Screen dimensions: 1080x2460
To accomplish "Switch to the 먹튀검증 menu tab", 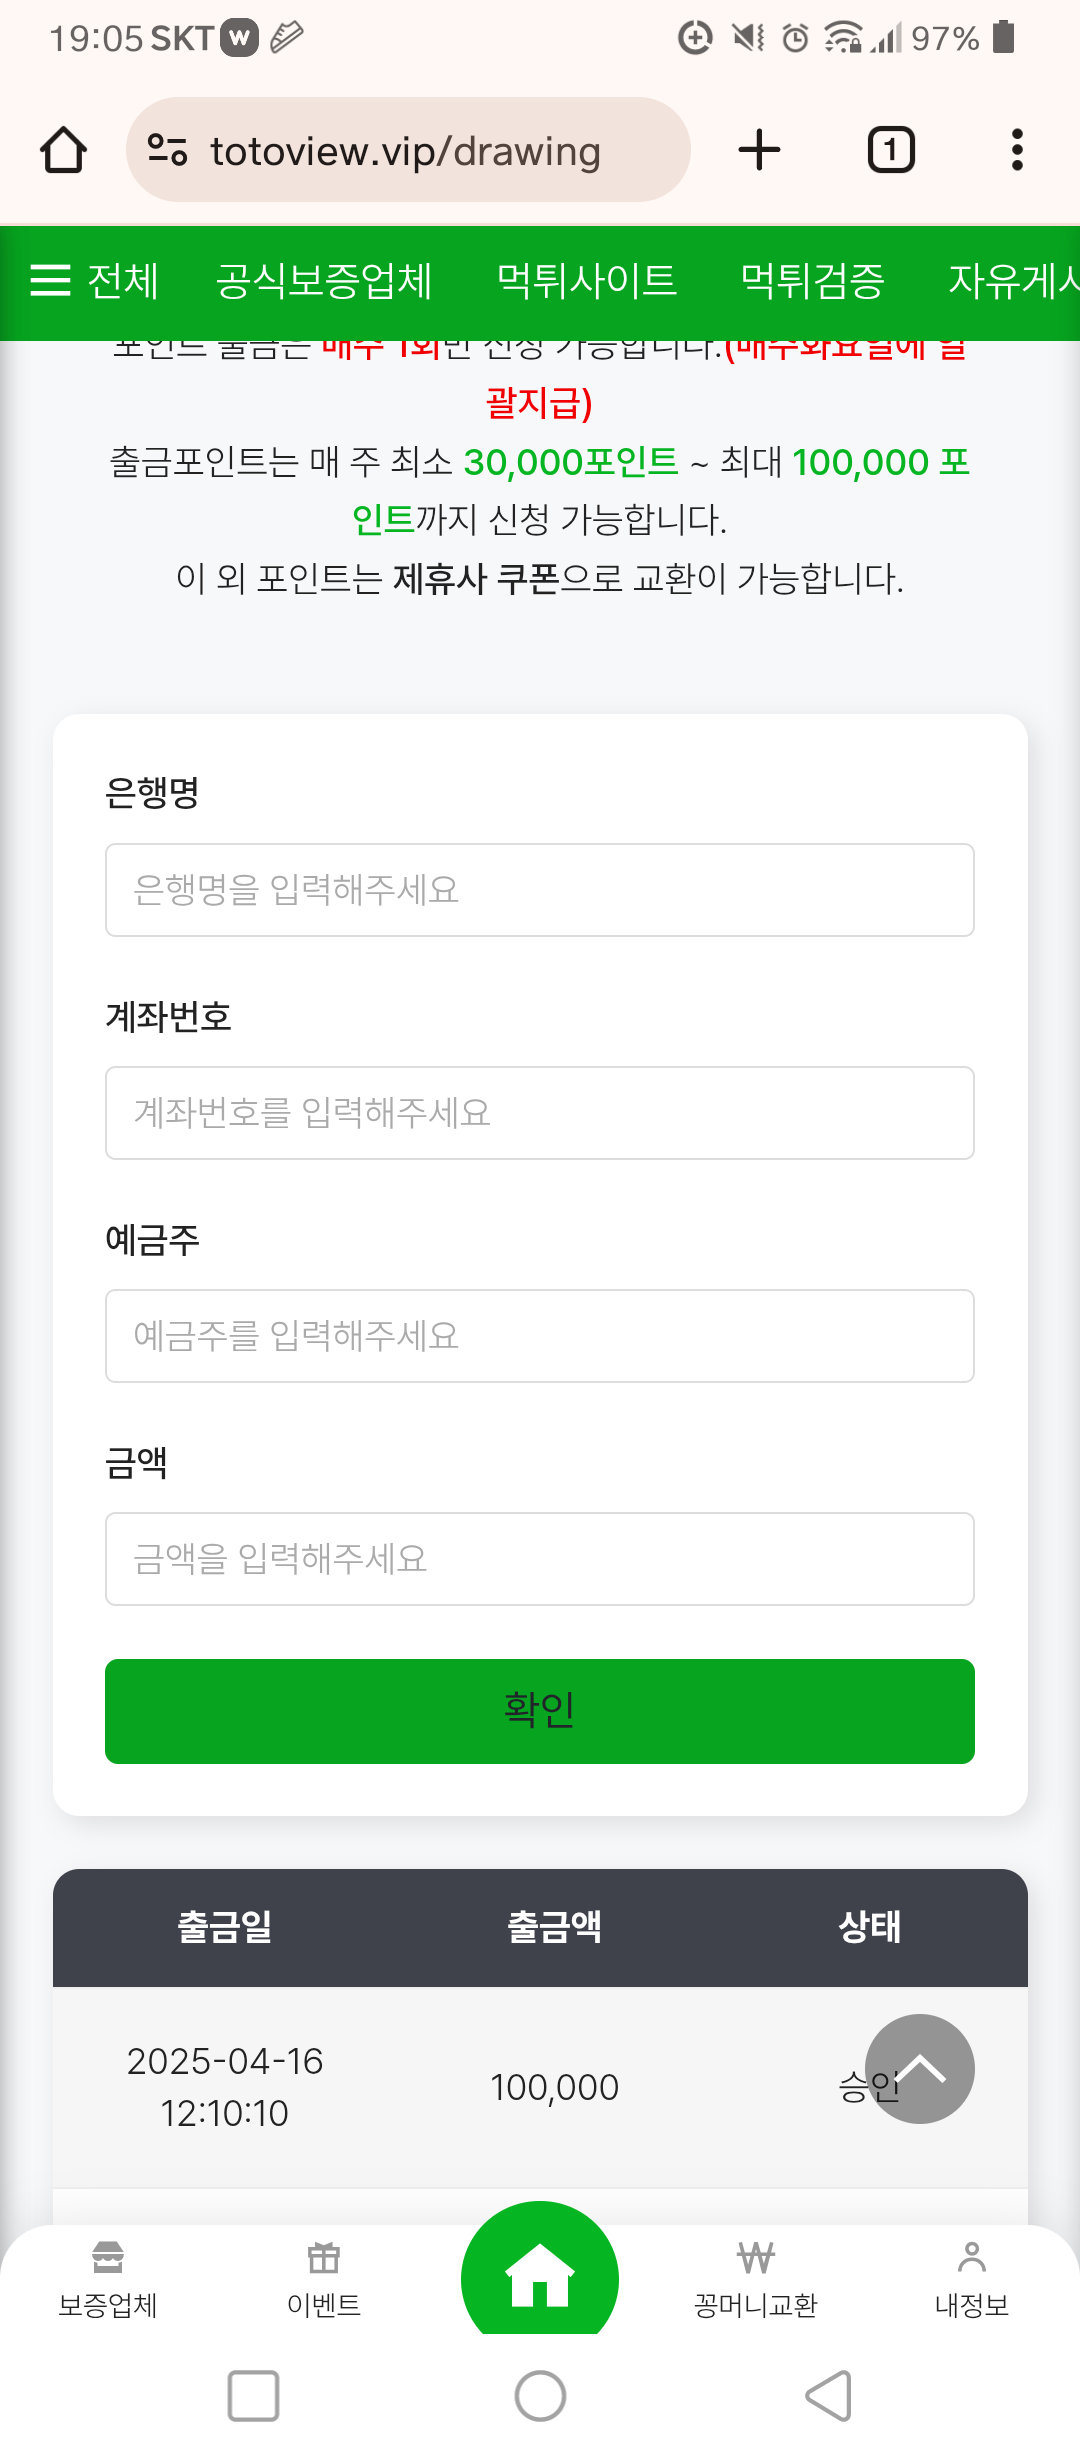I will point(812,281).
